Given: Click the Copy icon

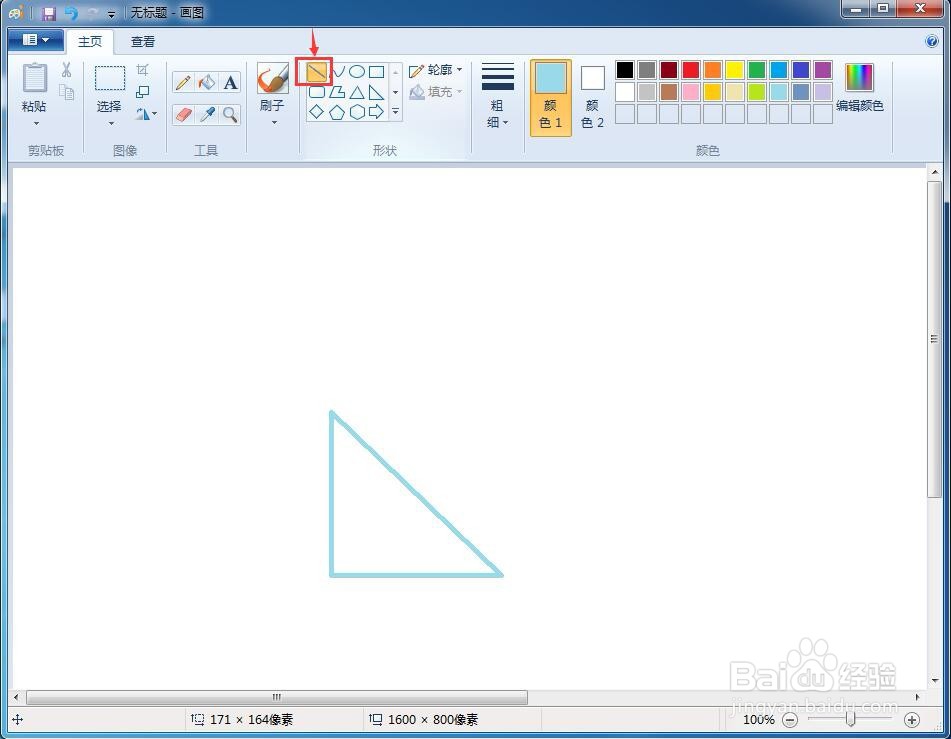Looking at the screenshot, I should tap(67, 92).
